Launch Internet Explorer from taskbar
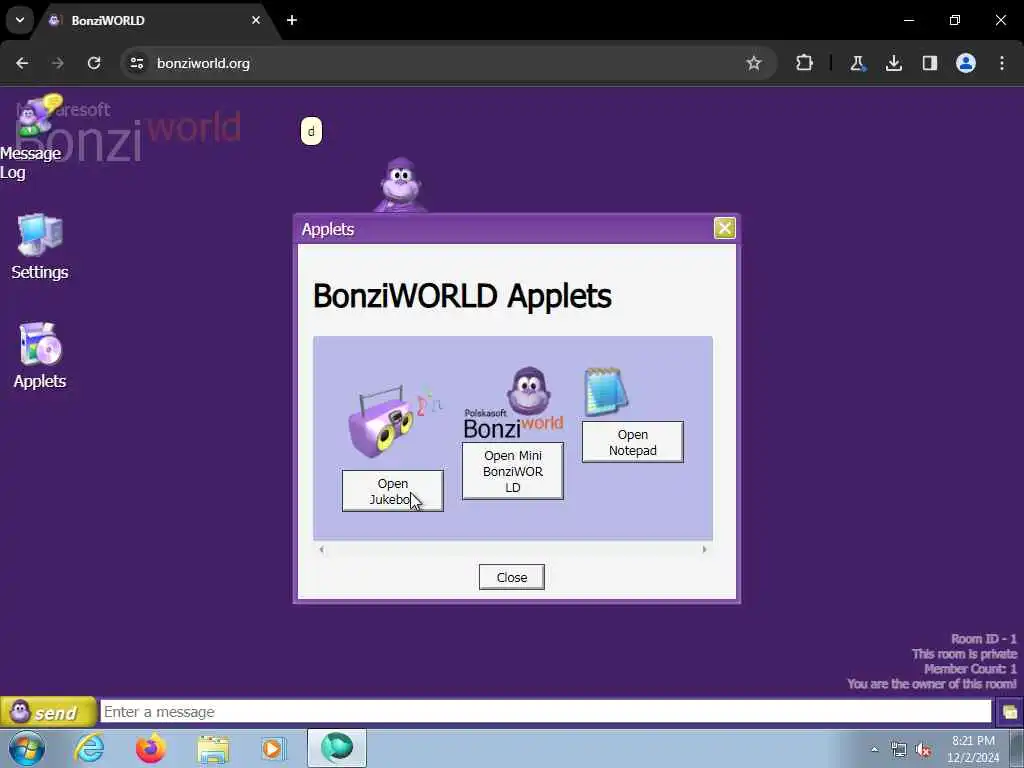Viewport: 1024px width, 768px height. [x=89, y=748]
